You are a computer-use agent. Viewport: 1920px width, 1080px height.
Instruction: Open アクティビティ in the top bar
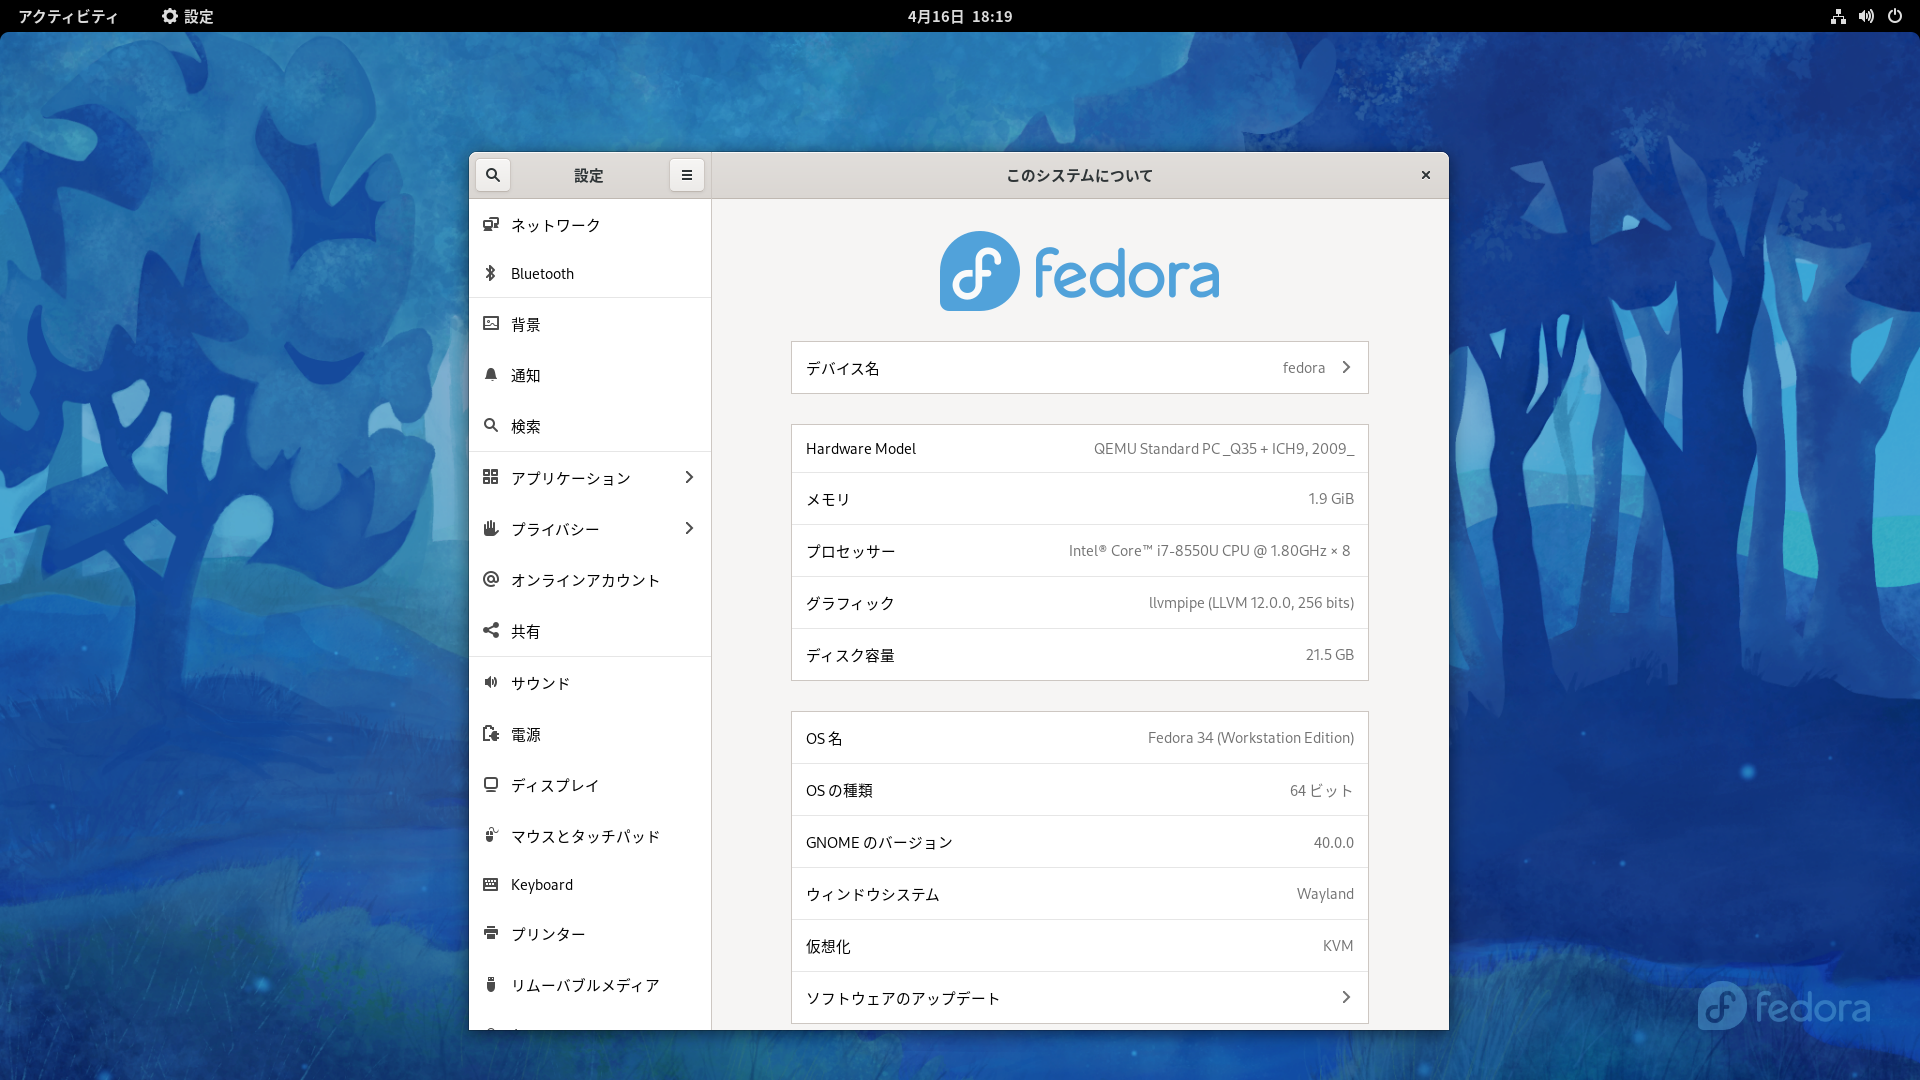pos(68,16)
